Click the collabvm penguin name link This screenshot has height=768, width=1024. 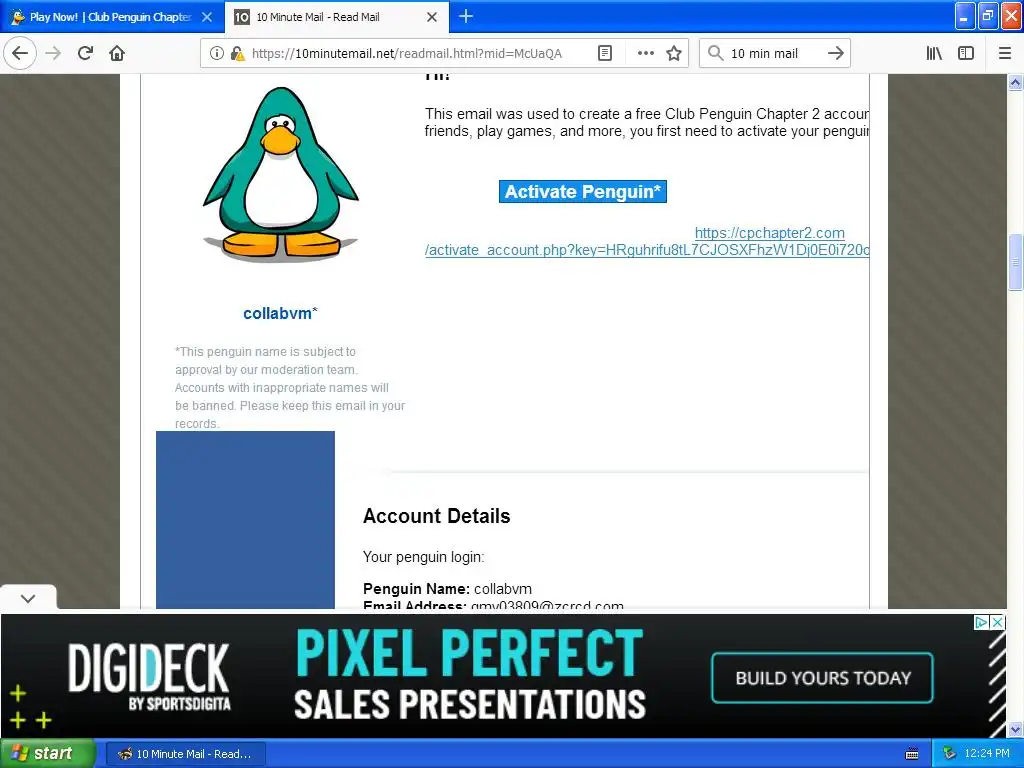[280, 313]
